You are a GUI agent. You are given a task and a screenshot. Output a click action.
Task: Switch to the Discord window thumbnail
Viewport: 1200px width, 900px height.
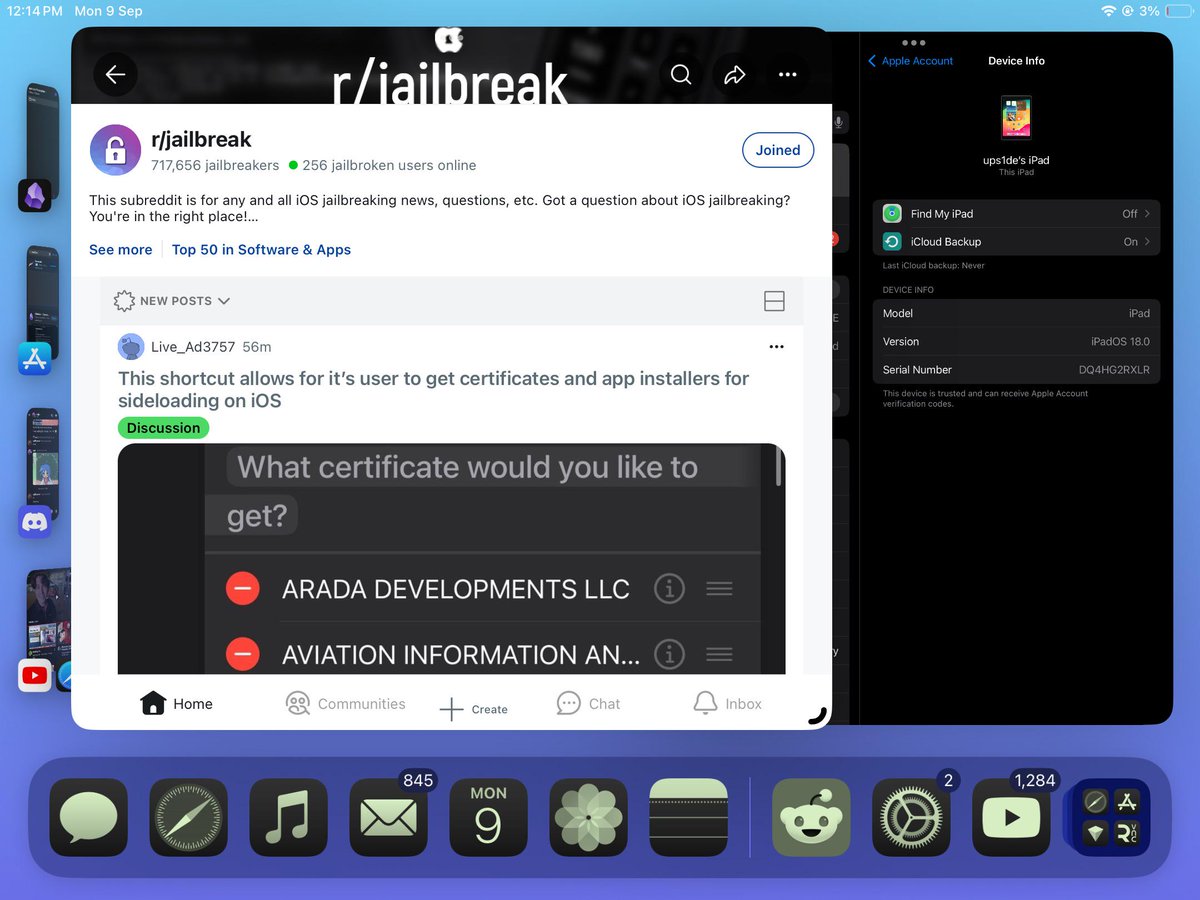[x=43, y=462]
